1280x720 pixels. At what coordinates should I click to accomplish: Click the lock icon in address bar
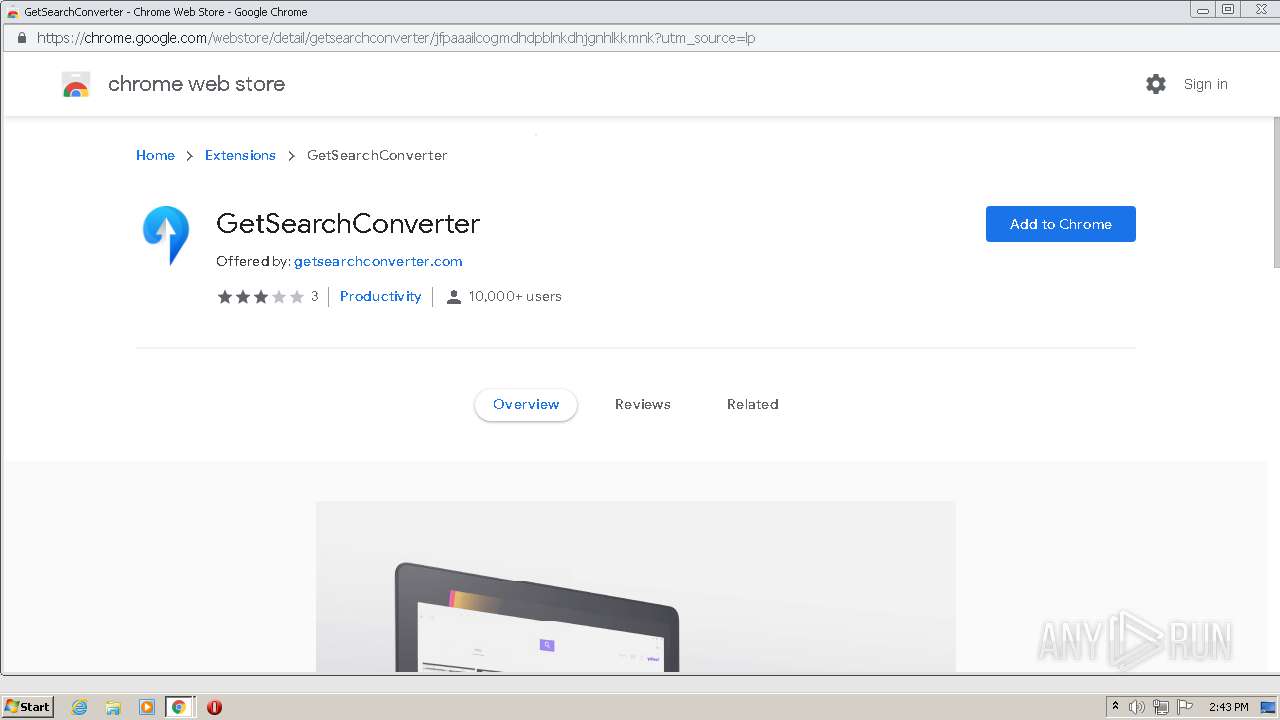pyautogui.click(x=21, y=38)
